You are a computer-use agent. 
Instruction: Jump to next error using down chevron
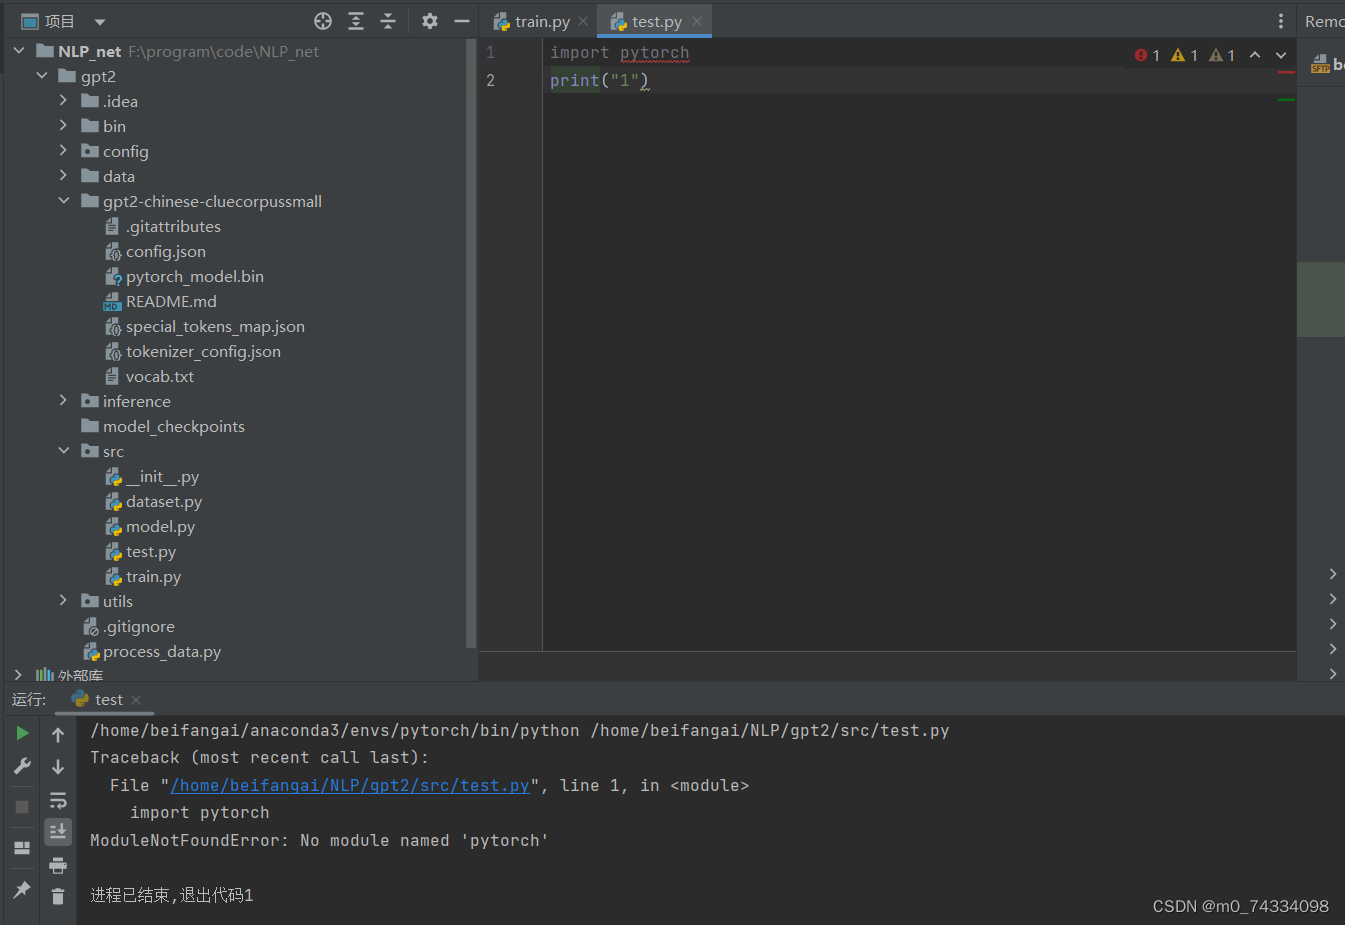tap(1281, 55)
